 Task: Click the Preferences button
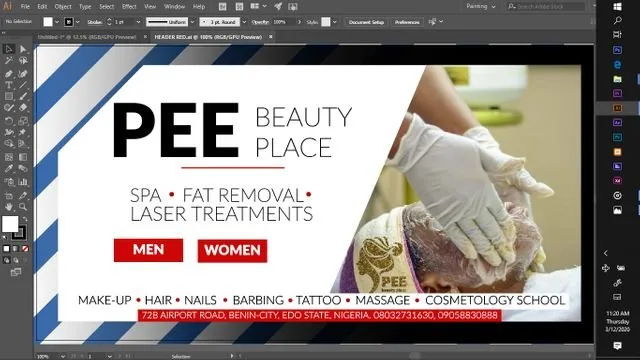coord(407,22)
